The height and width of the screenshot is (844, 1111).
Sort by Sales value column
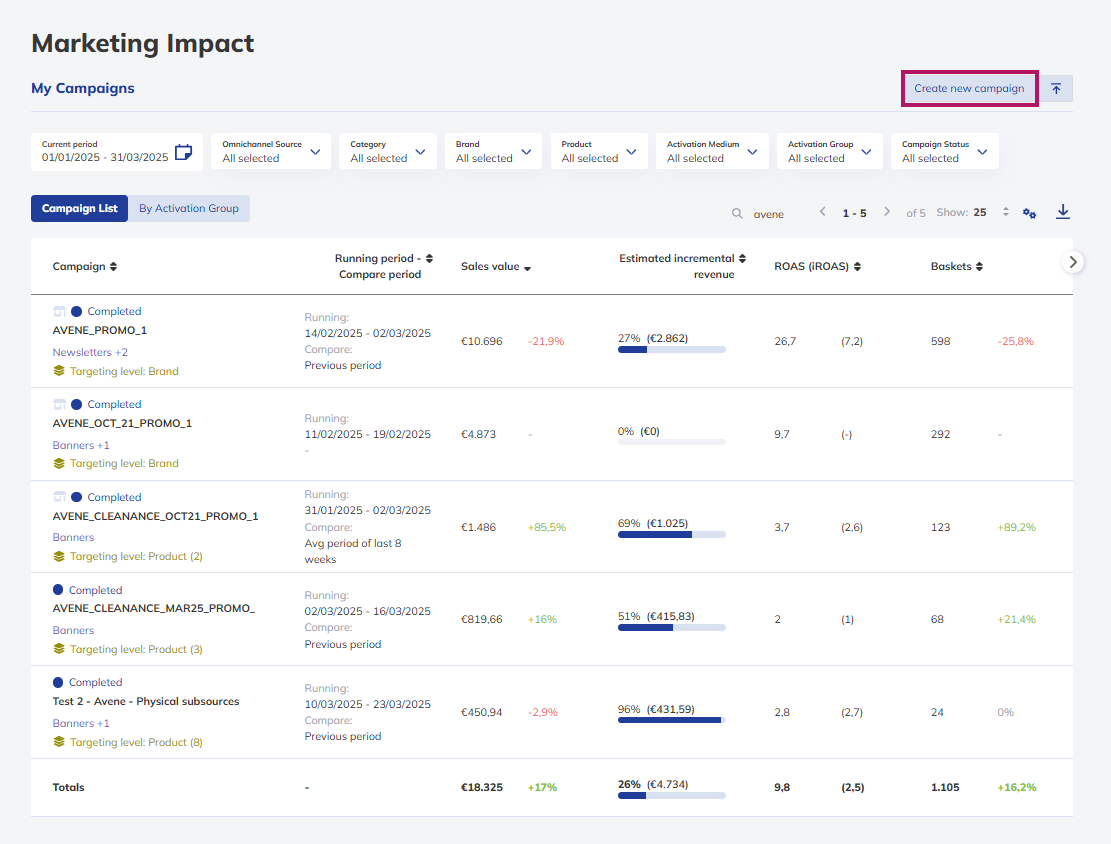click(496, 266)
